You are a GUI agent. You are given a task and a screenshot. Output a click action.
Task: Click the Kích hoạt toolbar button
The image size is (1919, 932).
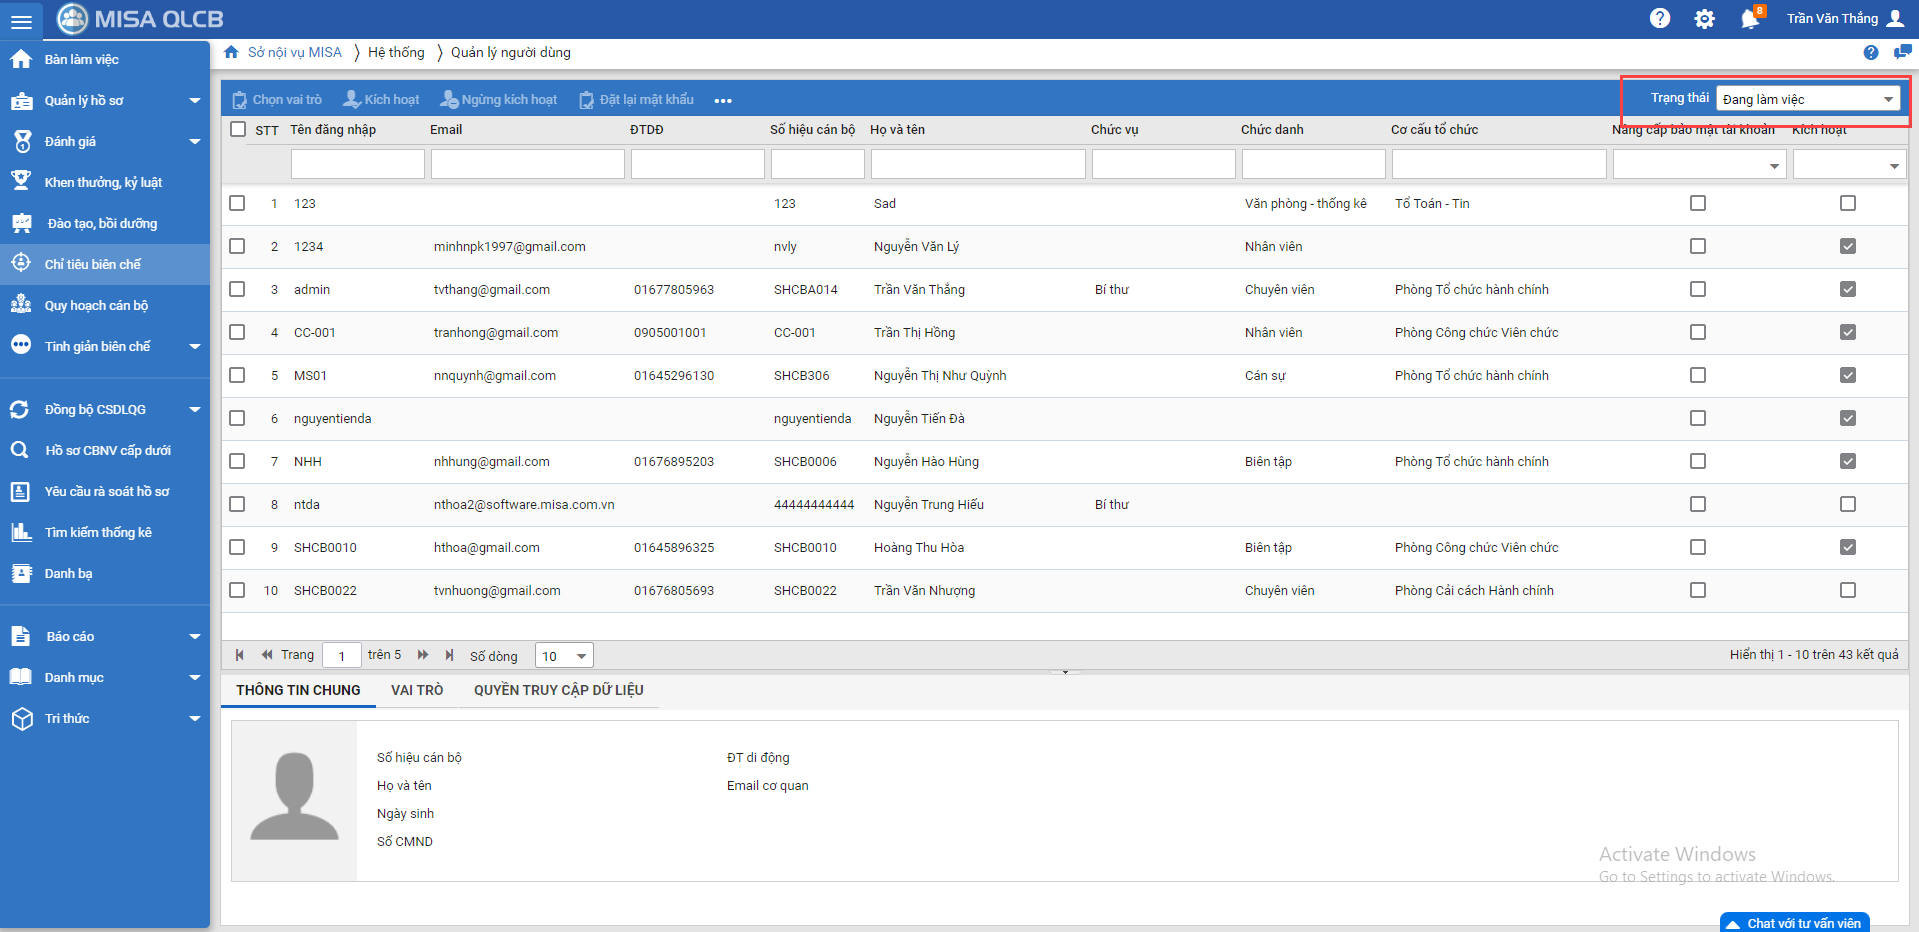381,100
